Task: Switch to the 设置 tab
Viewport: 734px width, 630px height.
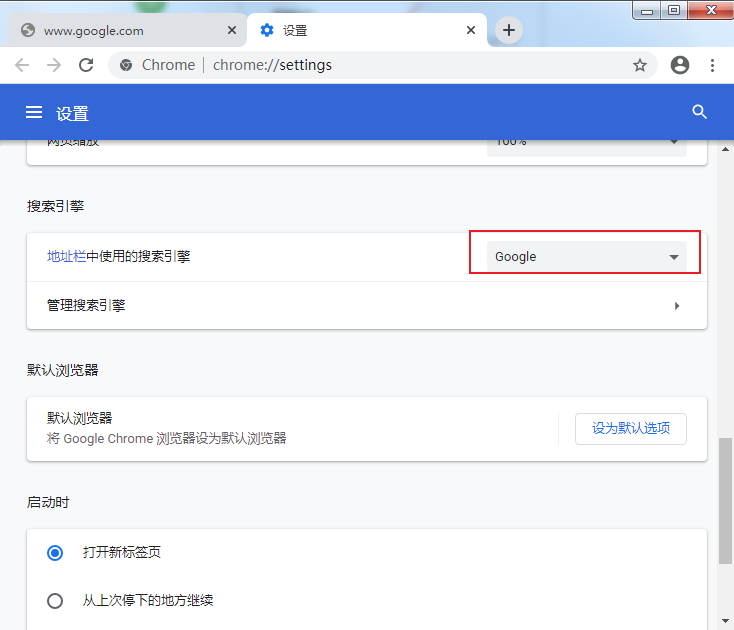Action: click(367, 30)
